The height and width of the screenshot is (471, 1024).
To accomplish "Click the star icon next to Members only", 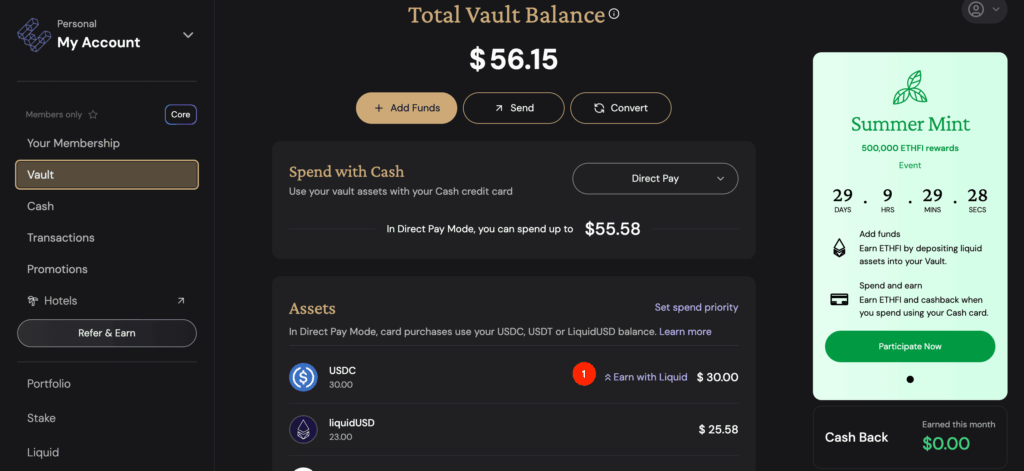I will (x=93, y=115).
